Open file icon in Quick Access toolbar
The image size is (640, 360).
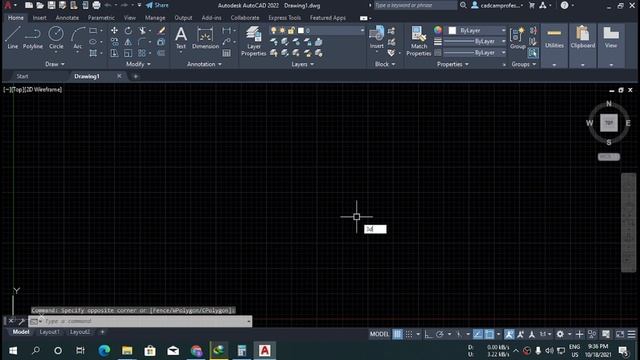coord(40,5)
